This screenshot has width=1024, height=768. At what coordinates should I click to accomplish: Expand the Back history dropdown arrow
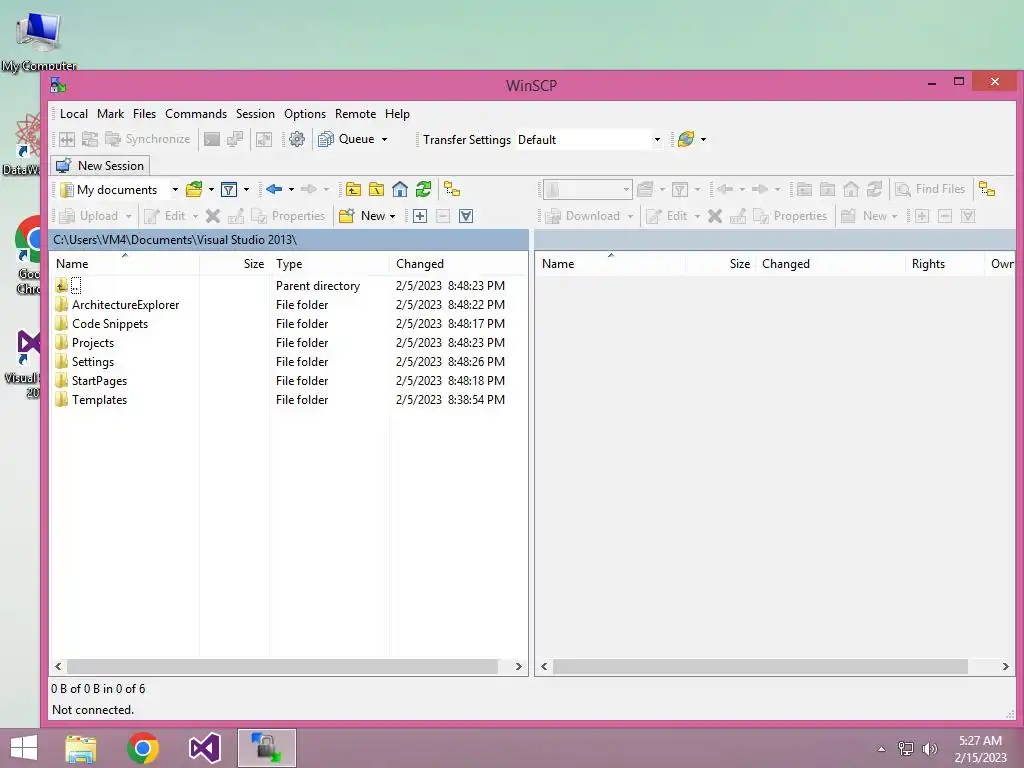pos(291,189)
